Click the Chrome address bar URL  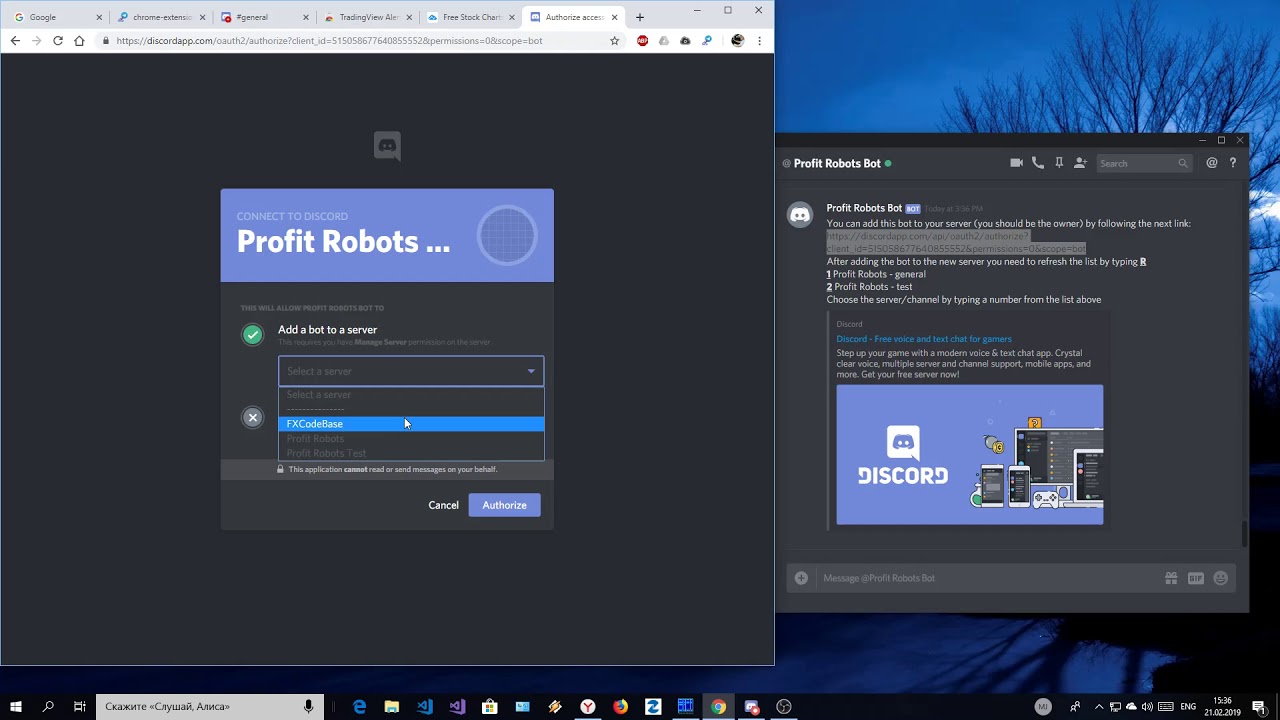click(329, 41)
